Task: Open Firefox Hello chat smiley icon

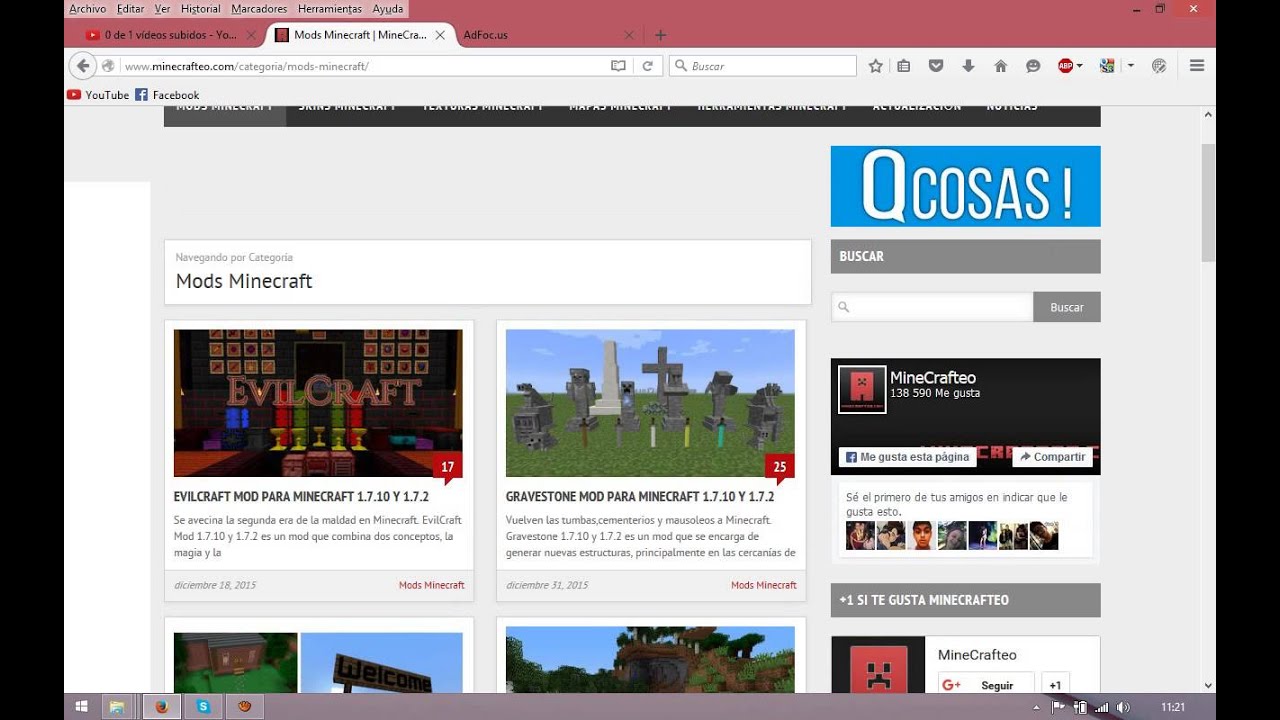Action: [x=1033, y=66]
